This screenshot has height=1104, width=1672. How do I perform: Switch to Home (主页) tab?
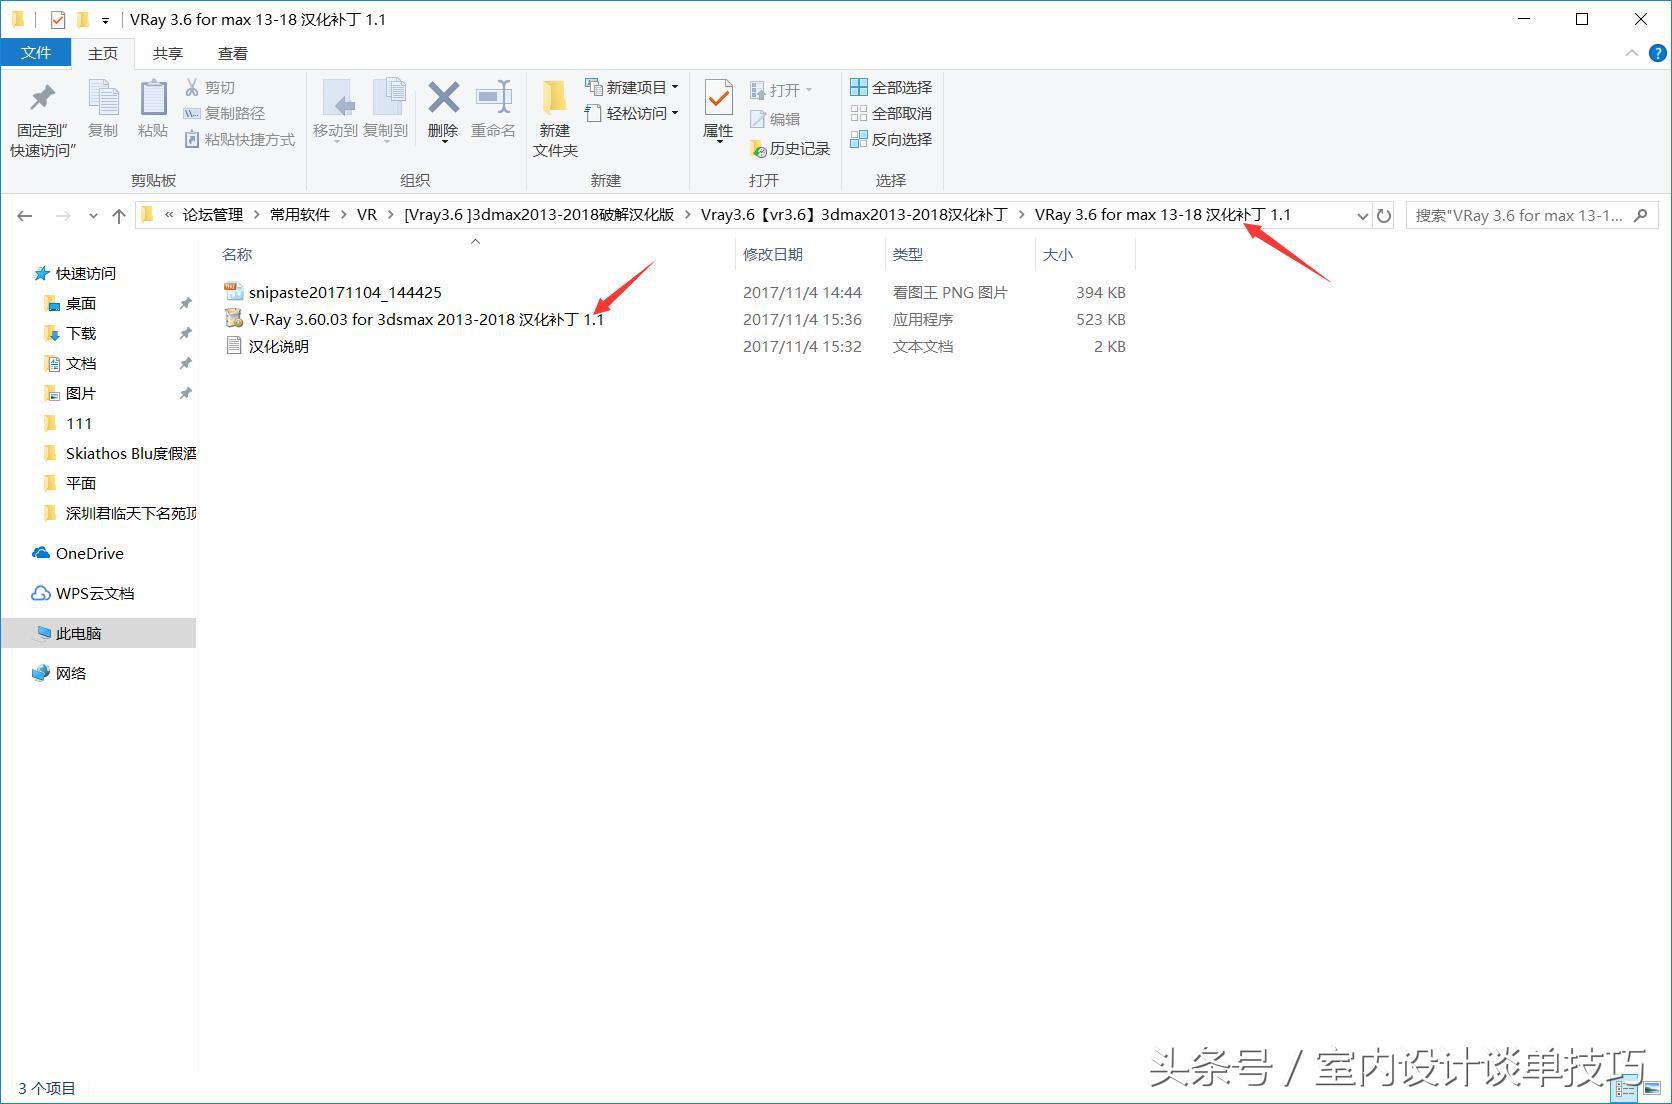click(102, 53)
